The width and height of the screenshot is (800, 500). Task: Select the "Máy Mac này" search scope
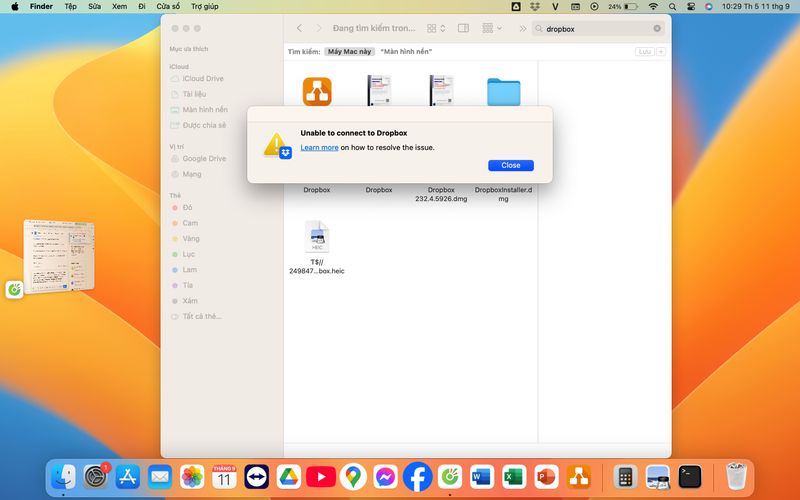click(x=349, y=51)
